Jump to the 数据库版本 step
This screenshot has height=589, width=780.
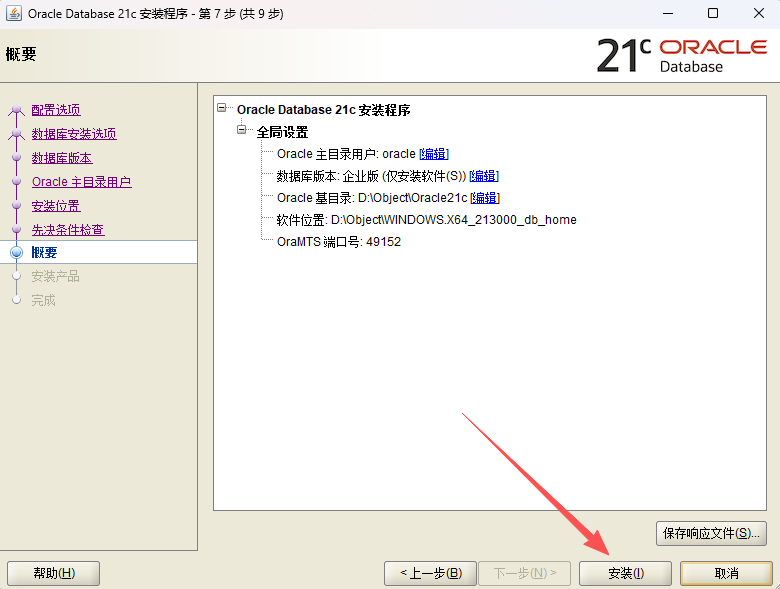point(62,158)
